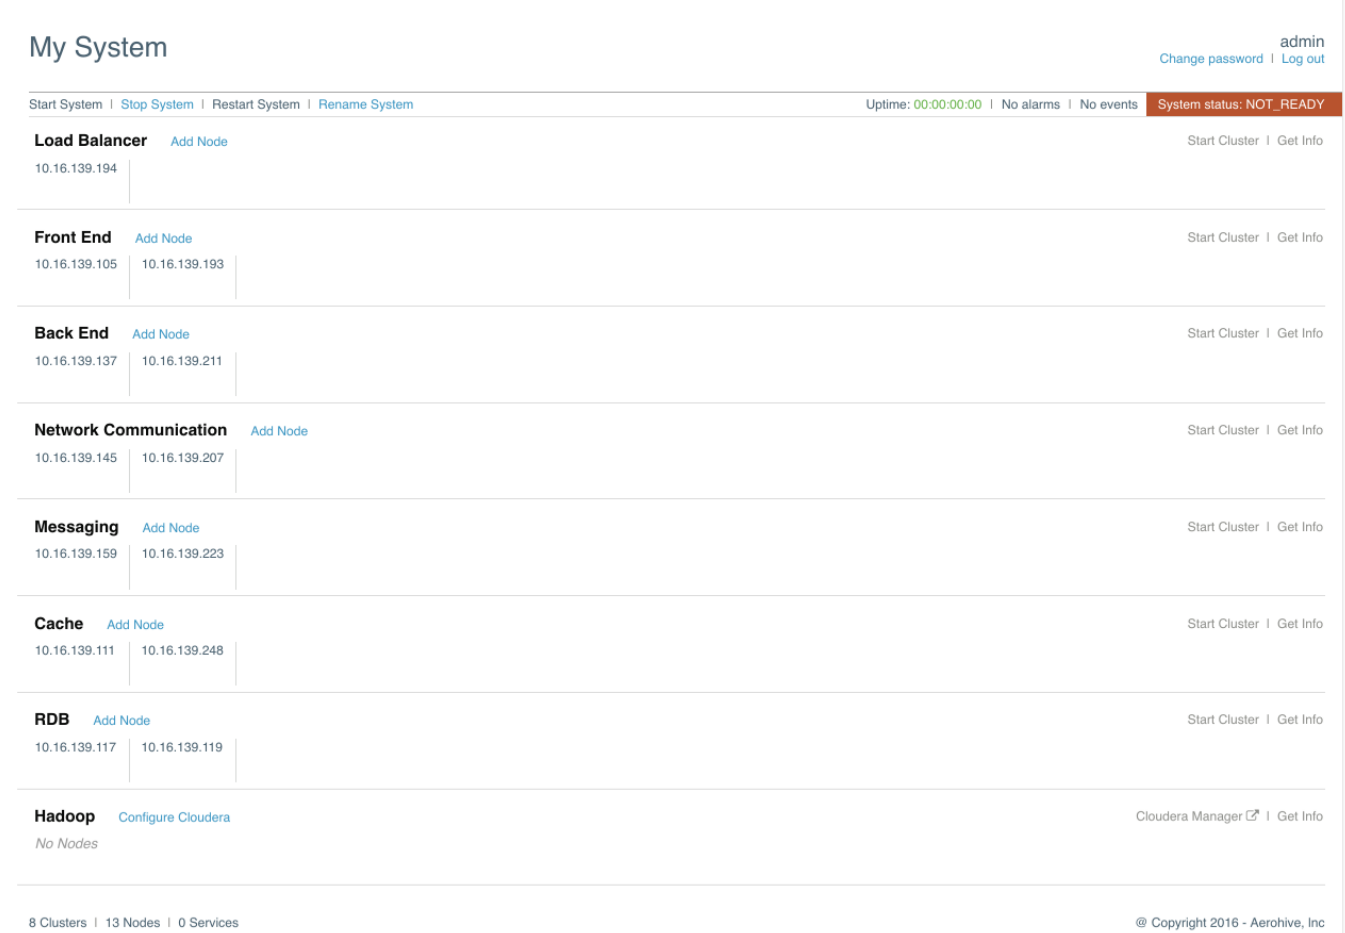
Task: Start Cluster for Back End
Action: [1222, 334]
